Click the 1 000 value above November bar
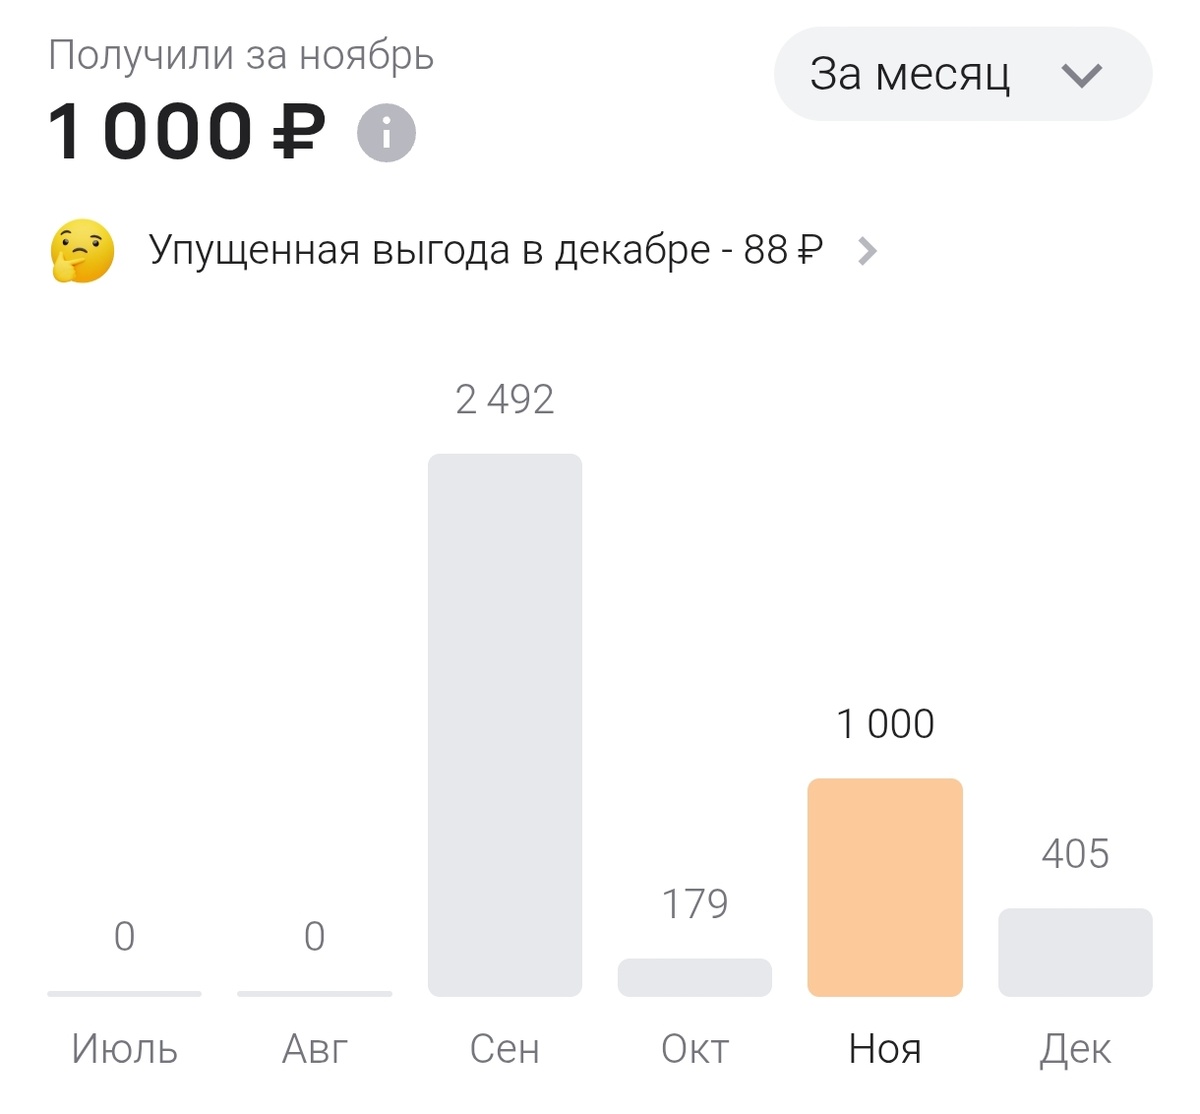Image resolution: width=1200 pixels, height=1114 pixels. click(885, 722)
